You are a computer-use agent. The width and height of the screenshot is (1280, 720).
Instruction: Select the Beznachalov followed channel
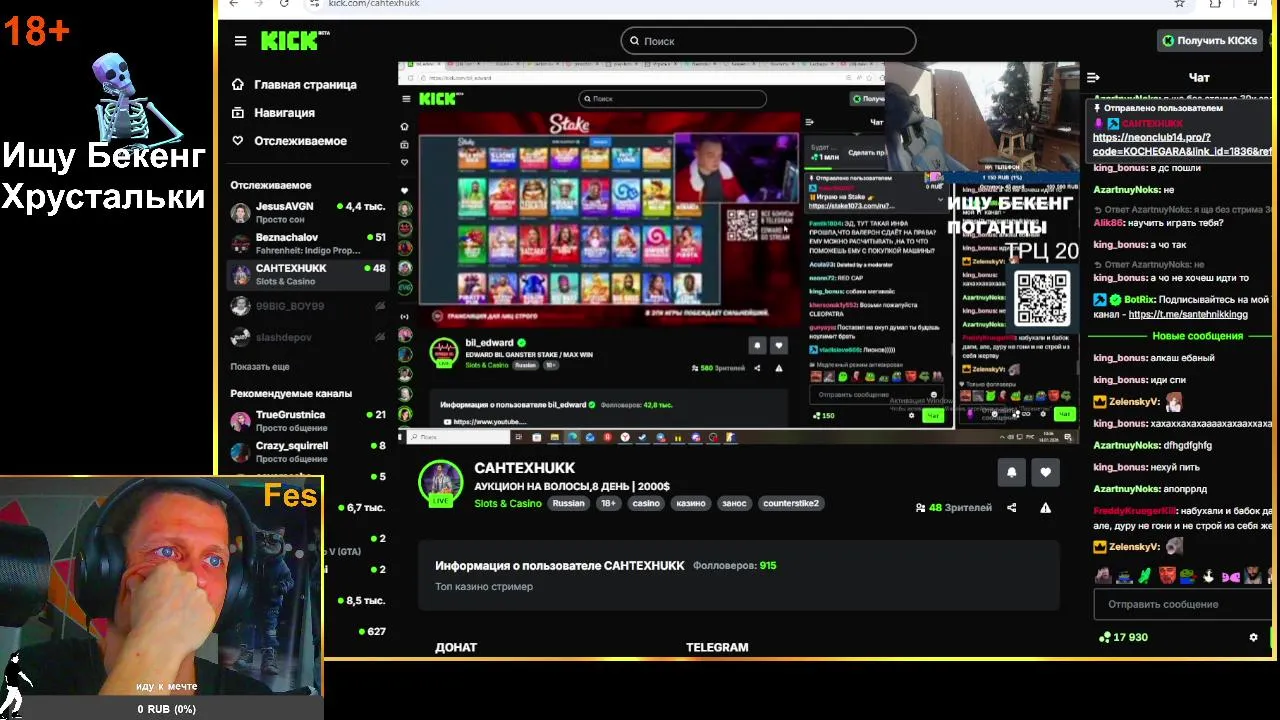[308, 243]
